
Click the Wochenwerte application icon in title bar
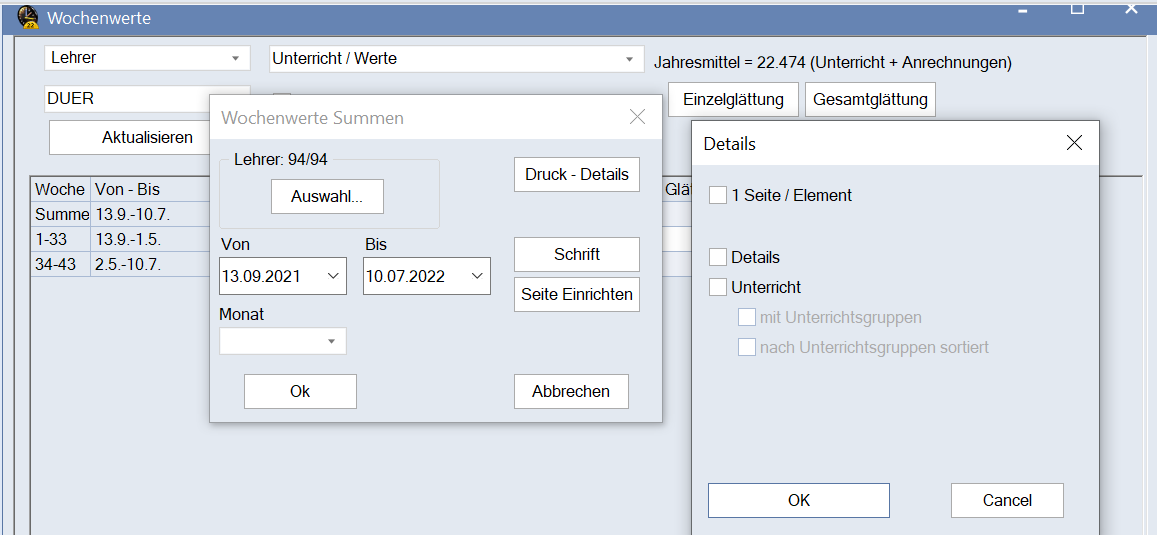tap(29, 18)
